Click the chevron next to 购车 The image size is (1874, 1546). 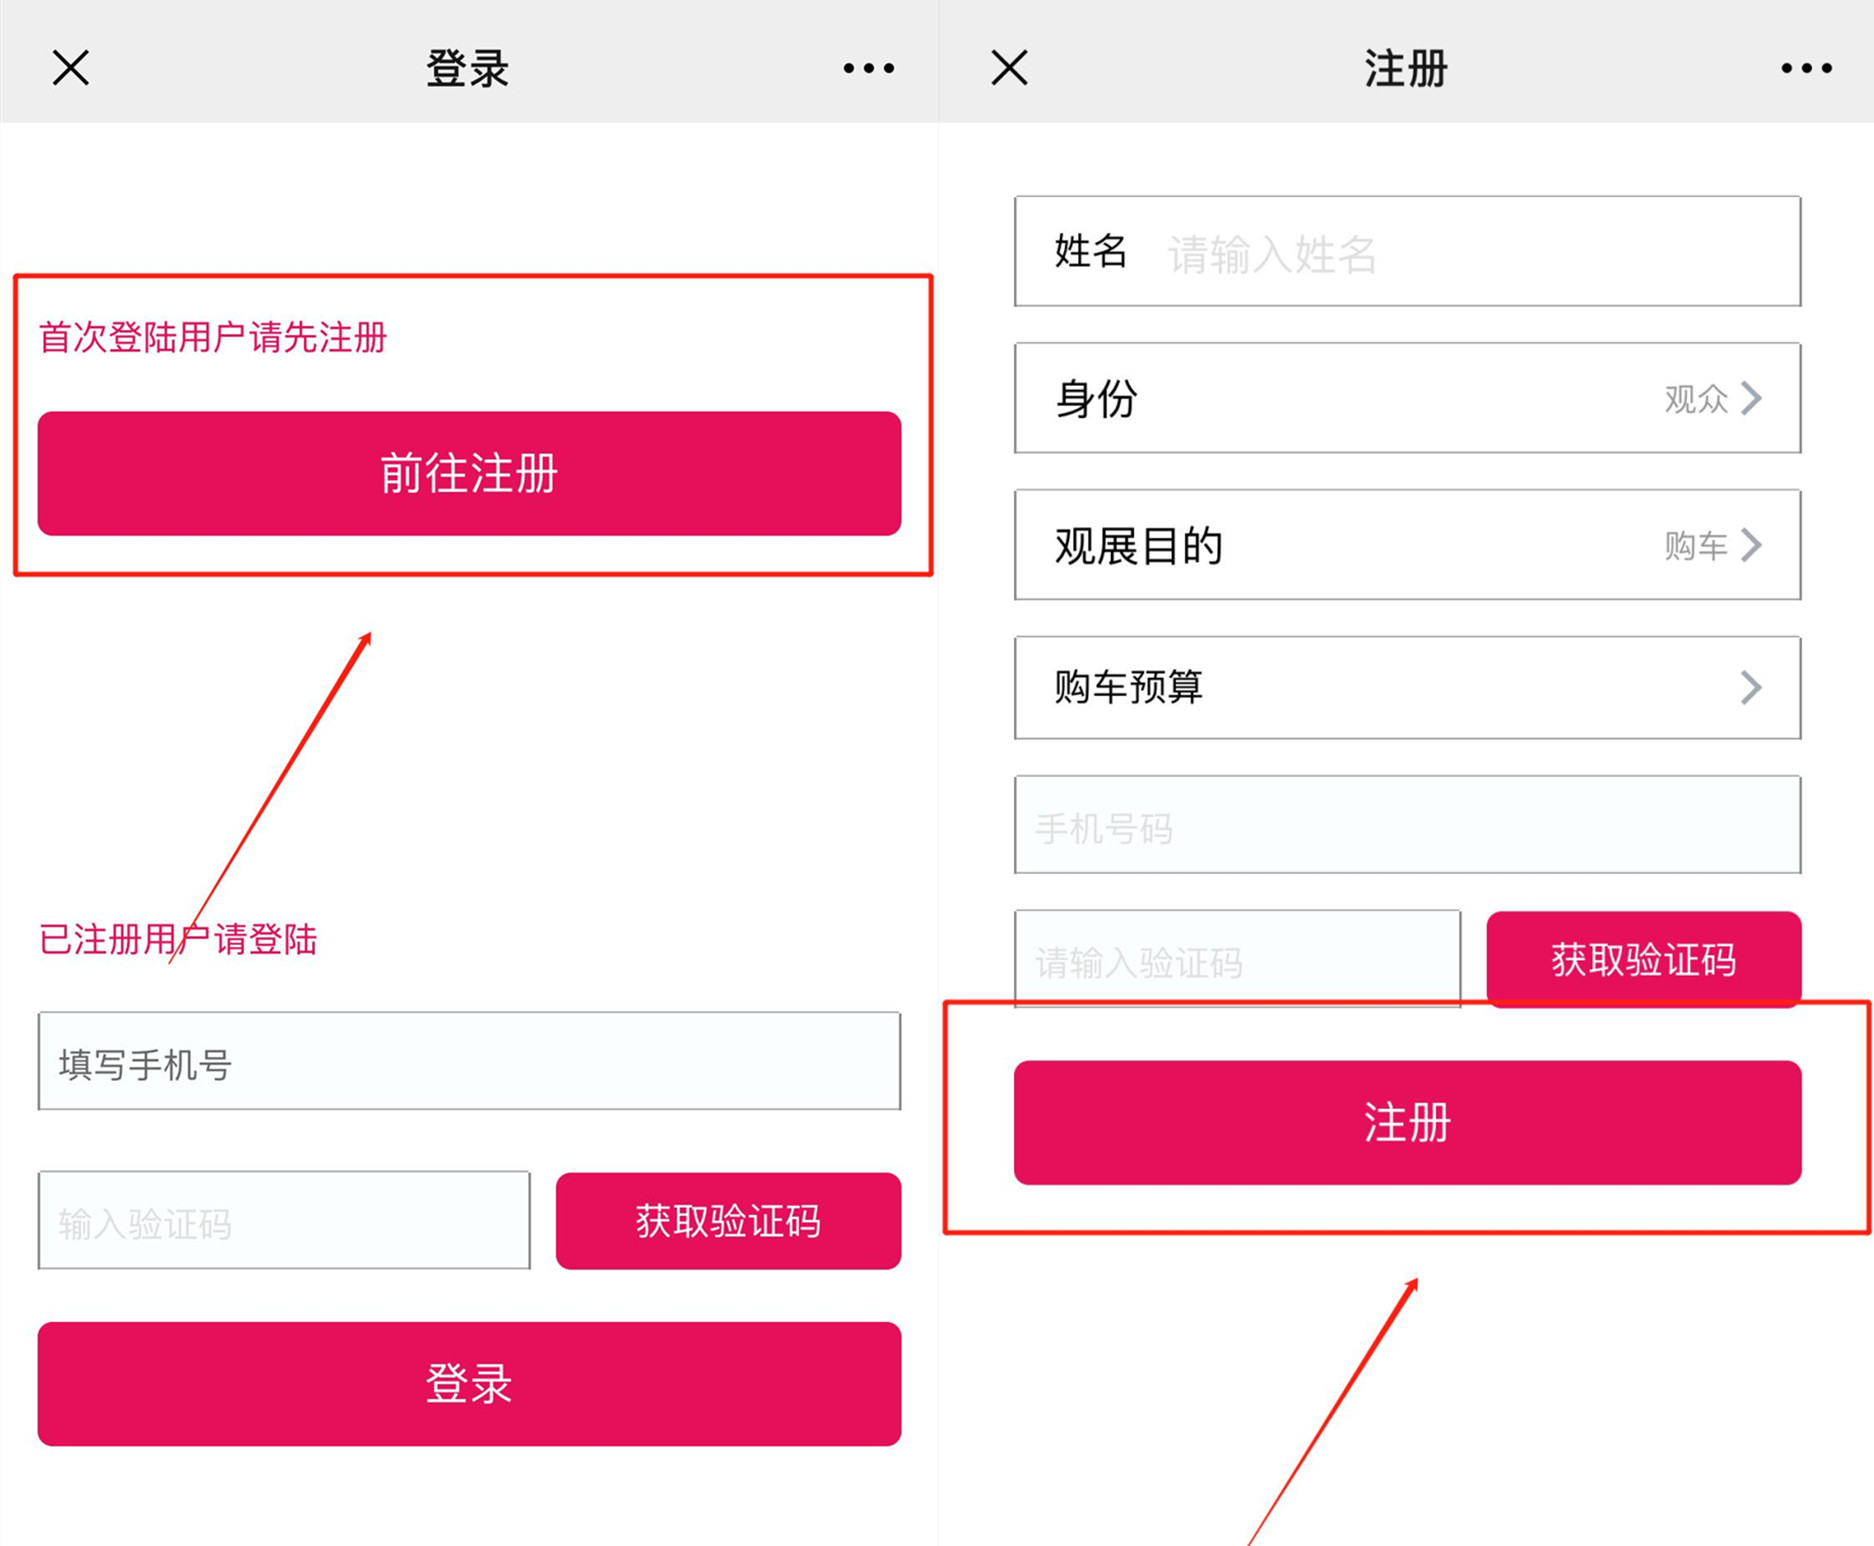point(1751,546)
